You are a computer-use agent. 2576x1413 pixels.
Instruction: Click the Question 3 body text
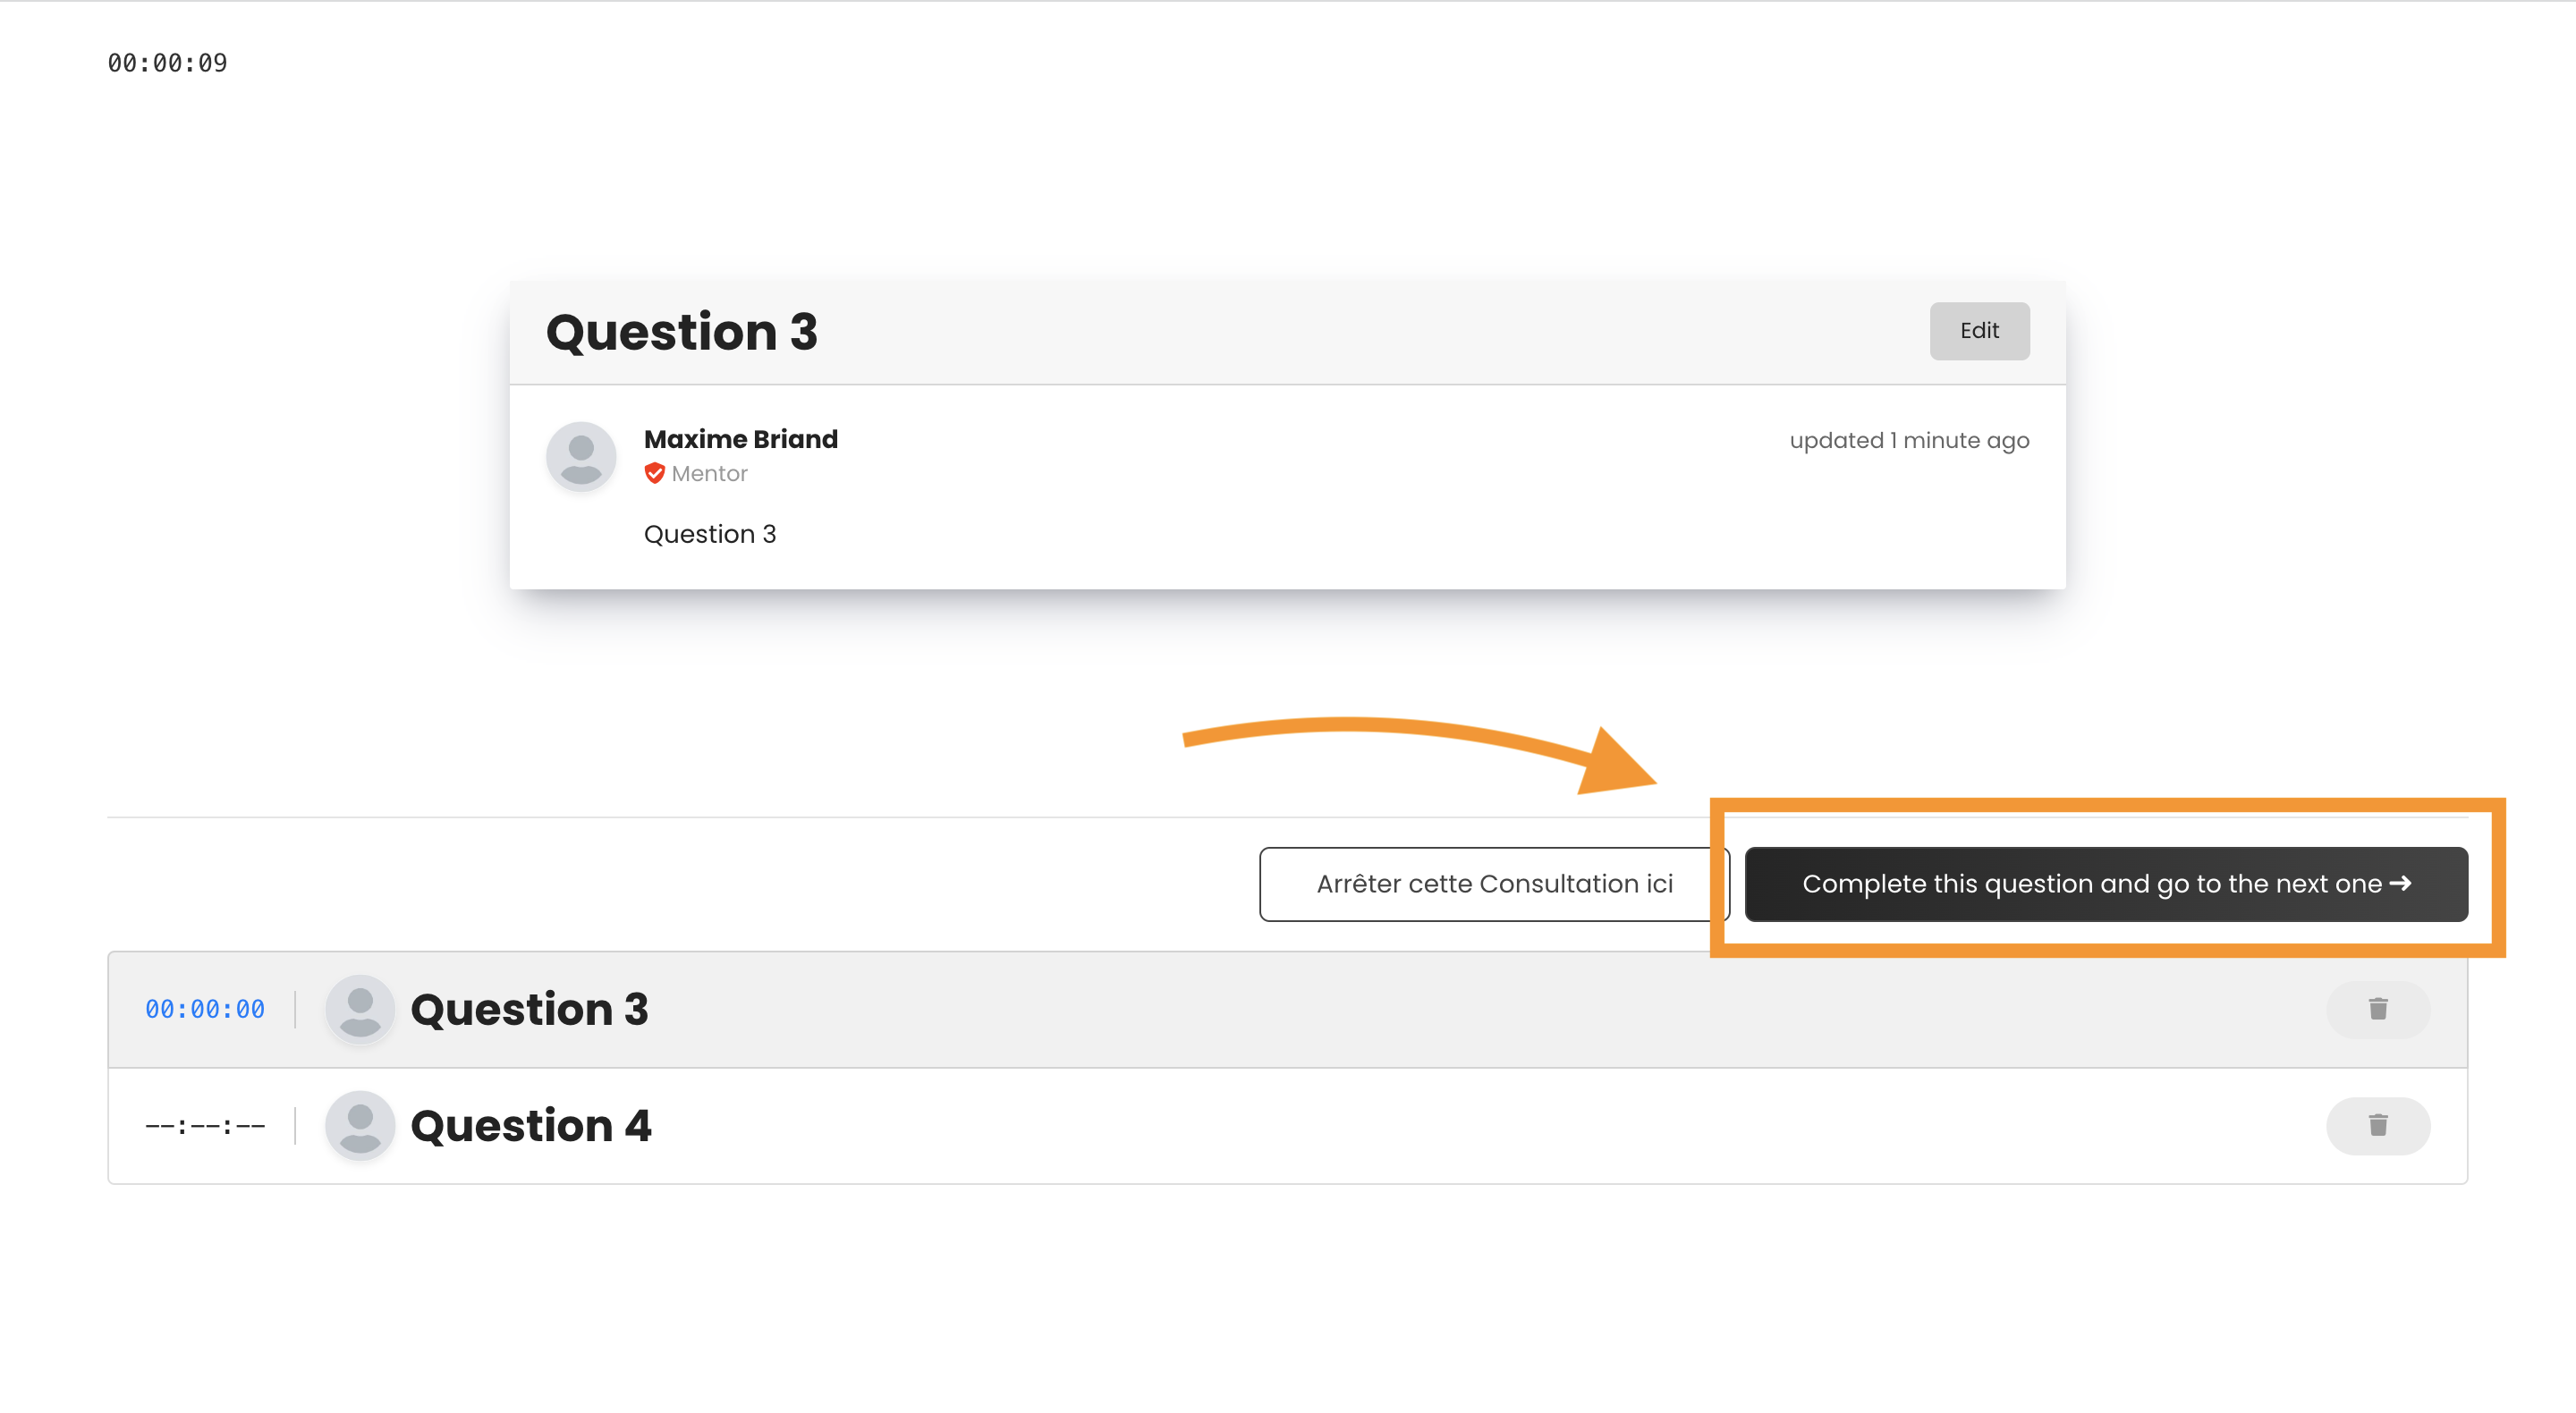[x=709, y=534]
